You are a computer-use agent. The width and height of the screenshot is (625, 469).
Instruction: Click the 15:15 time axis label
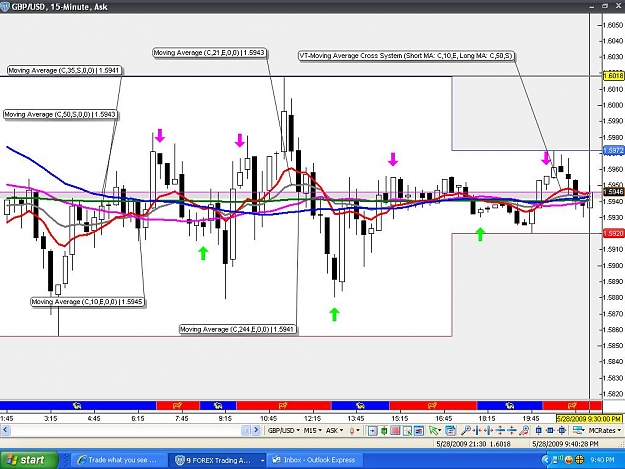click(399, 418)
